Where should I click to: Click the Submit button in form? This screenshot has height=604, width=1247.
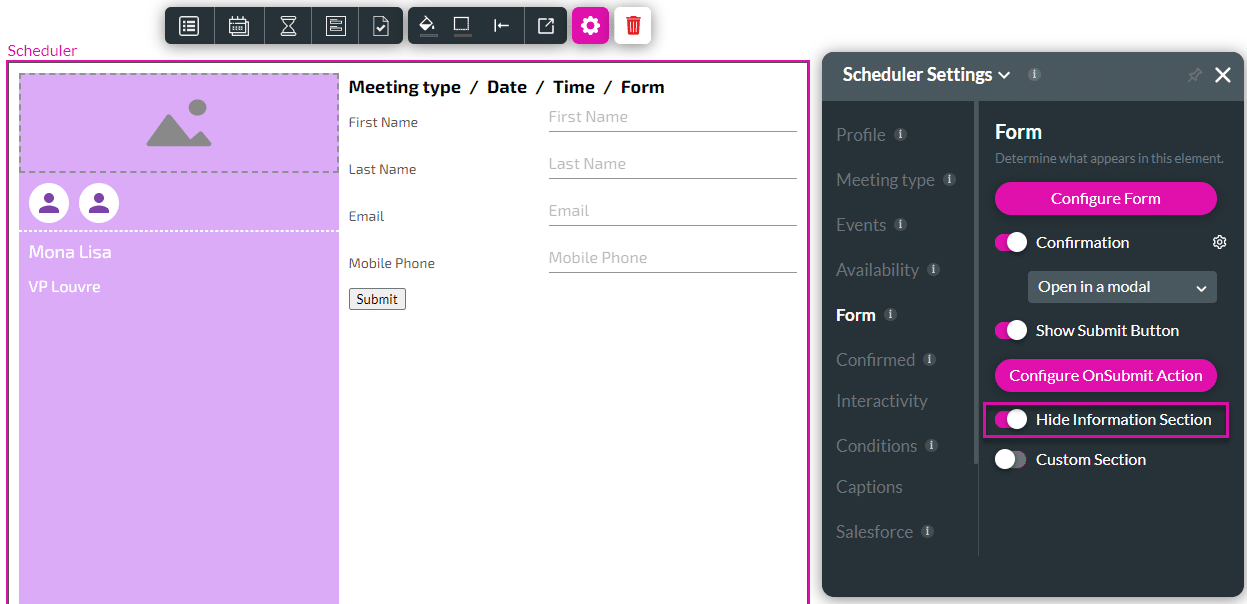[x=377, y=299]
